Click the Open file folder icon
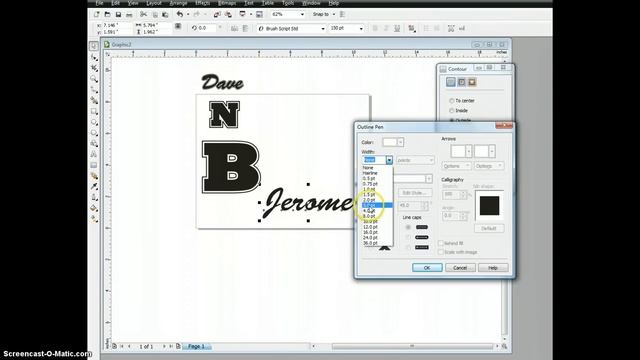Screen dimensions: 640x360 [107, 14]
